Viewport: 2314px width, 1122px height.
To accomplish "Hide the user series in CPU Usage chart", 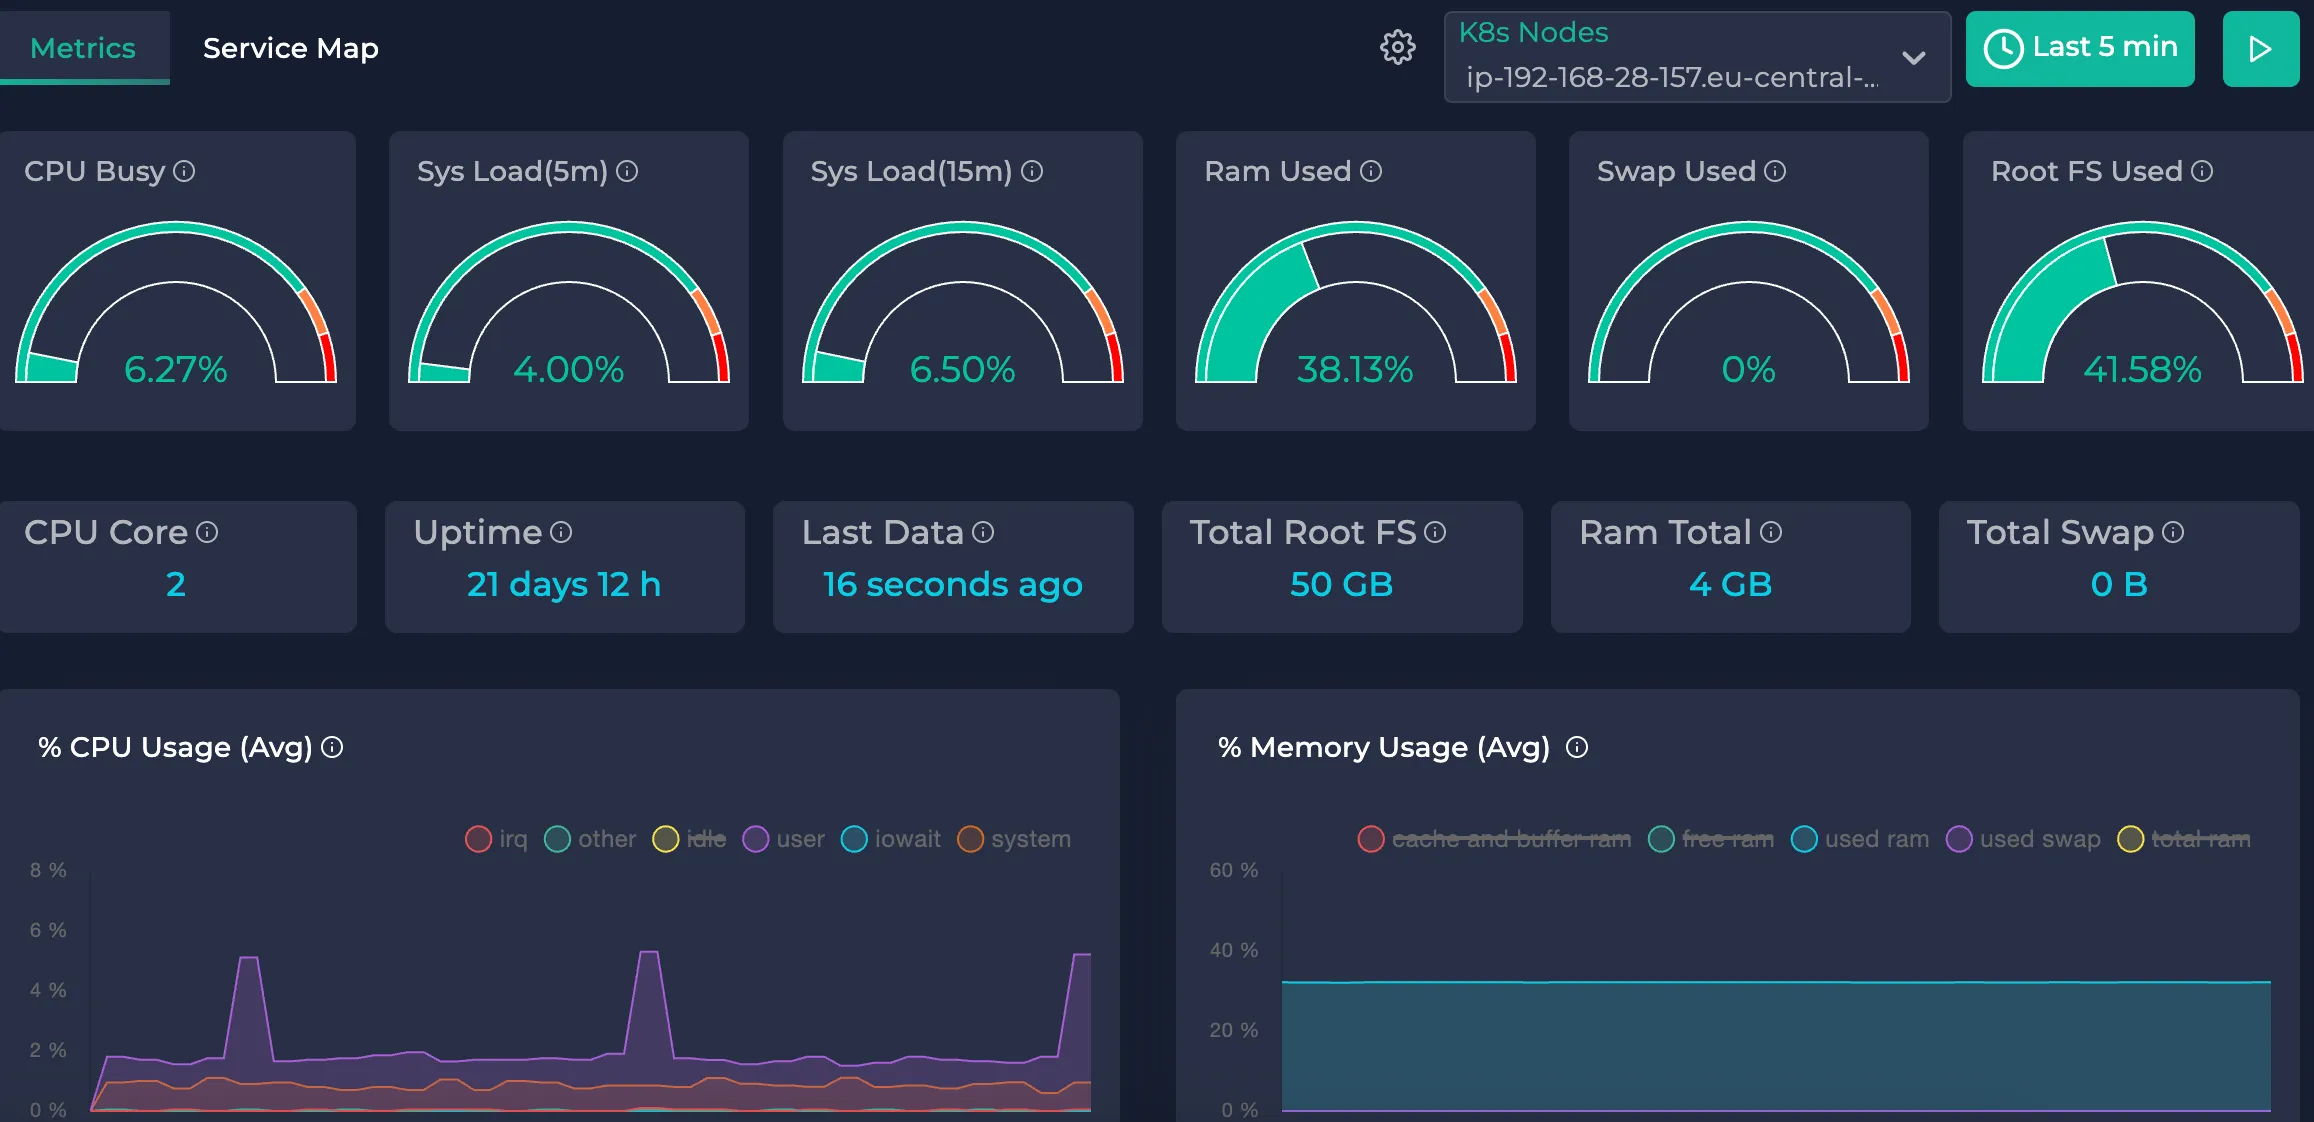I will coord(799,839).
